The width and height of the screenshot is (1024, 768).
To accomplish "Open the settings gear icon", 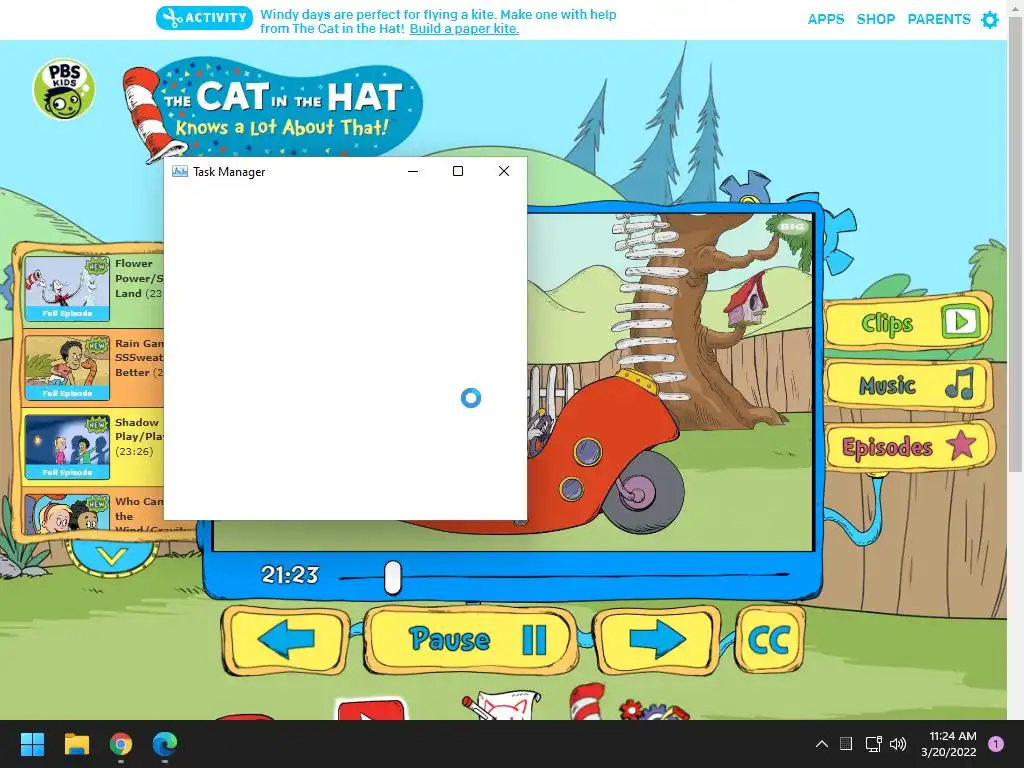I will click(x=990, y=20).
